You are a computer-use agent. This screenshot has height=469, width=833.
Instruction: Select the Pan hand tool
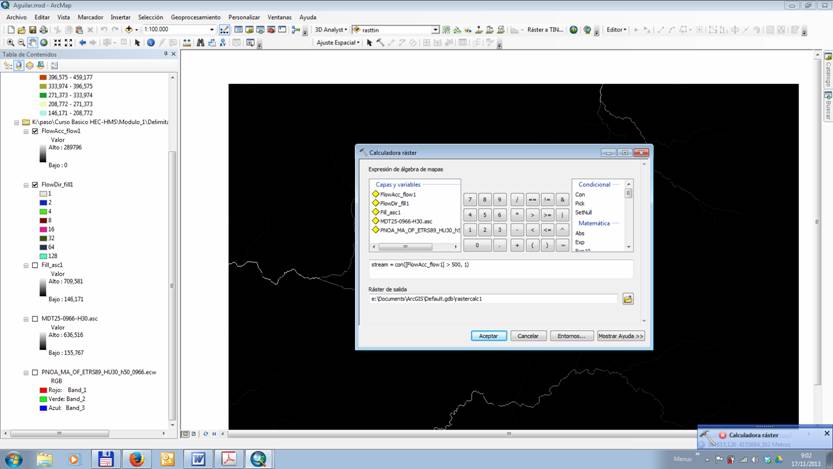tap(32, 43)
